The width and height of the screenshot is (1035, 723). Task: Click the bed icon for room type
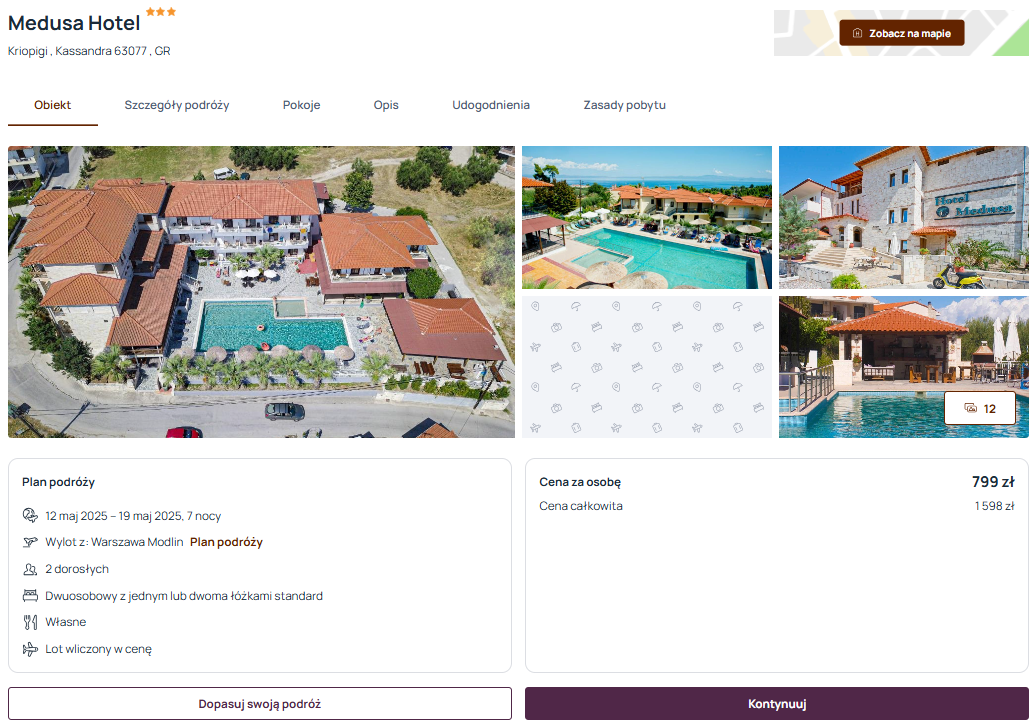pyautogui.click(x=30, y=596)
